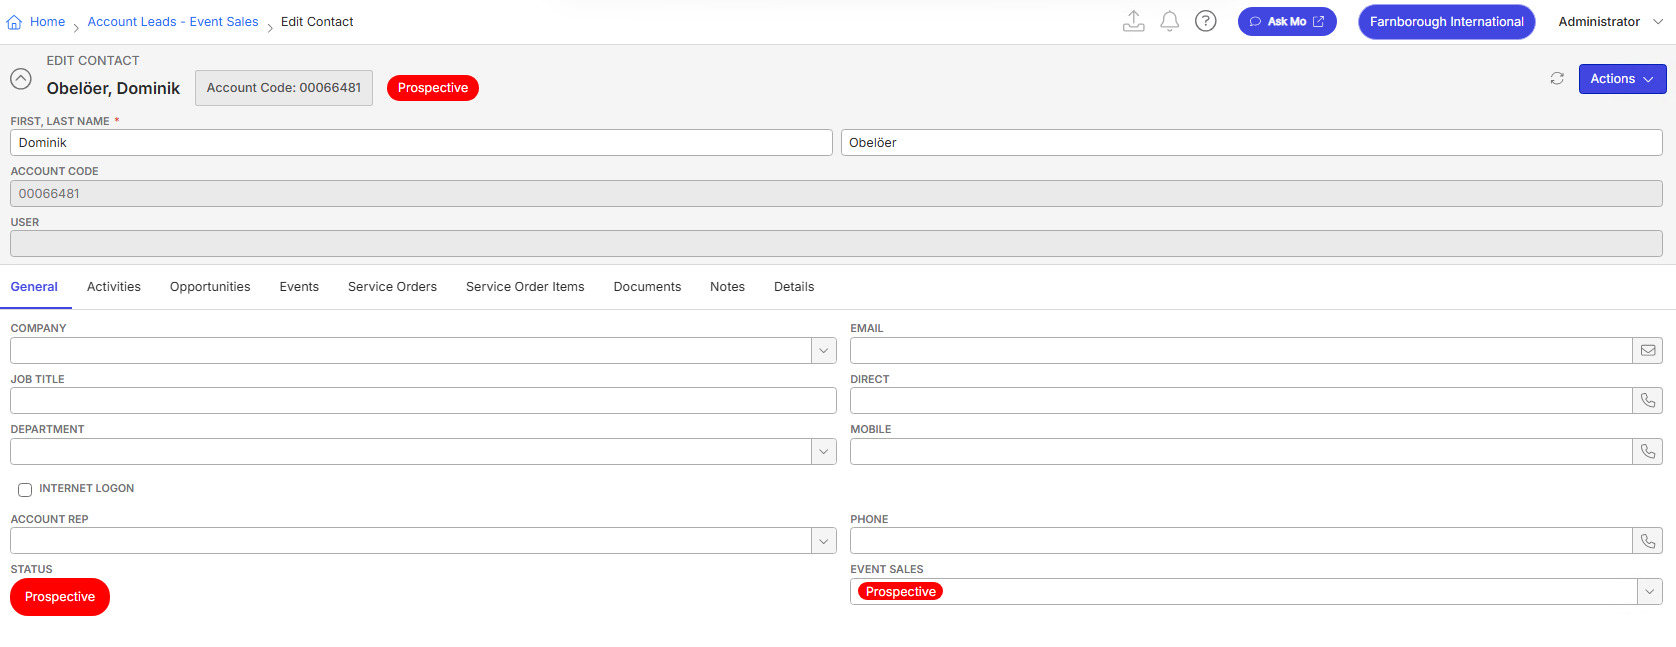Click into the Mobile input field
Screen dimensions: 1676x647
pos(1241,451)
